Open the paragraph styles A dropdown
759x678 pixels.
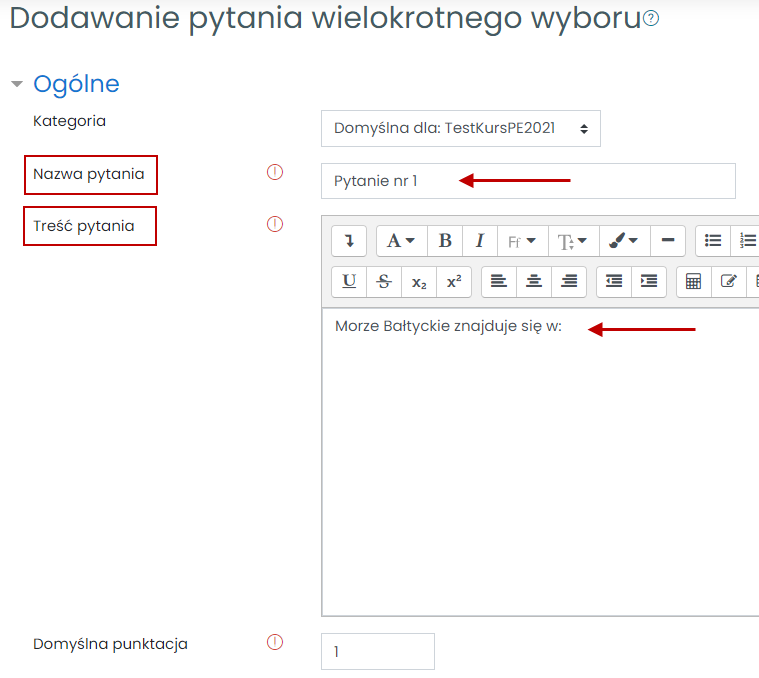tap(401, 241)
